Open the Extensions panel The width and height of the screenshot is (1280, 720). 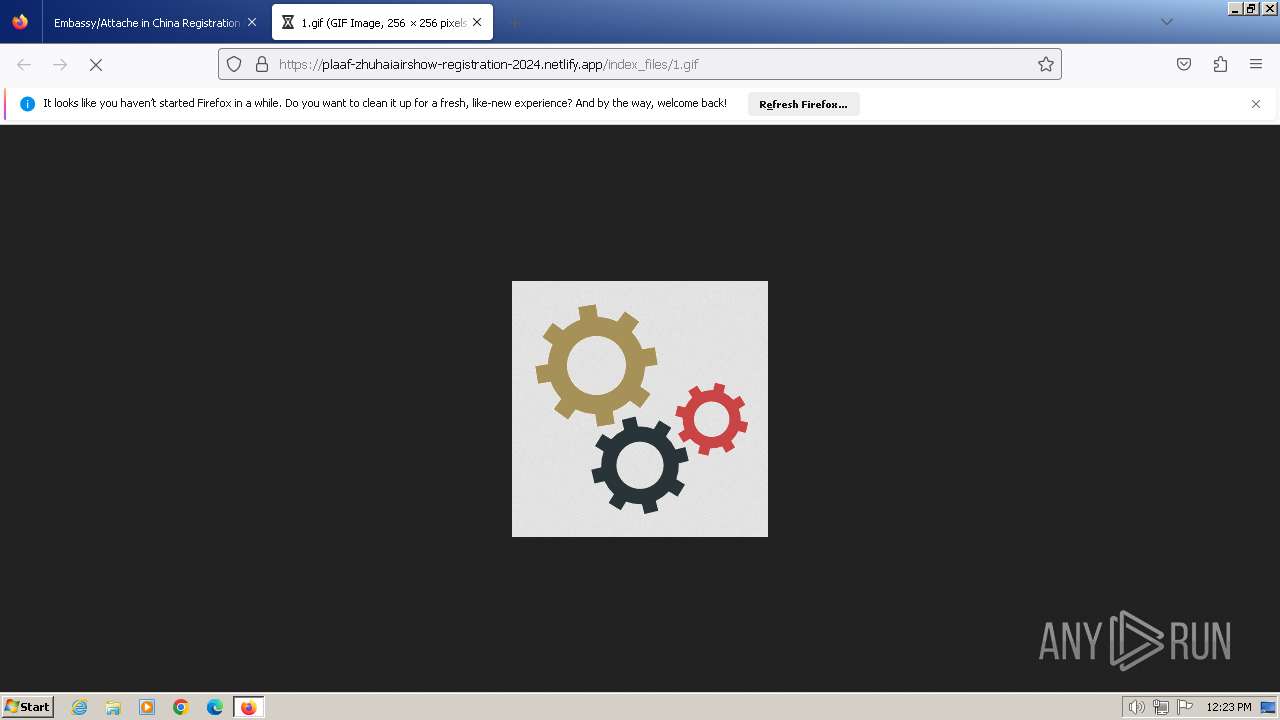pyautogui.click(x=1220, y=64)
